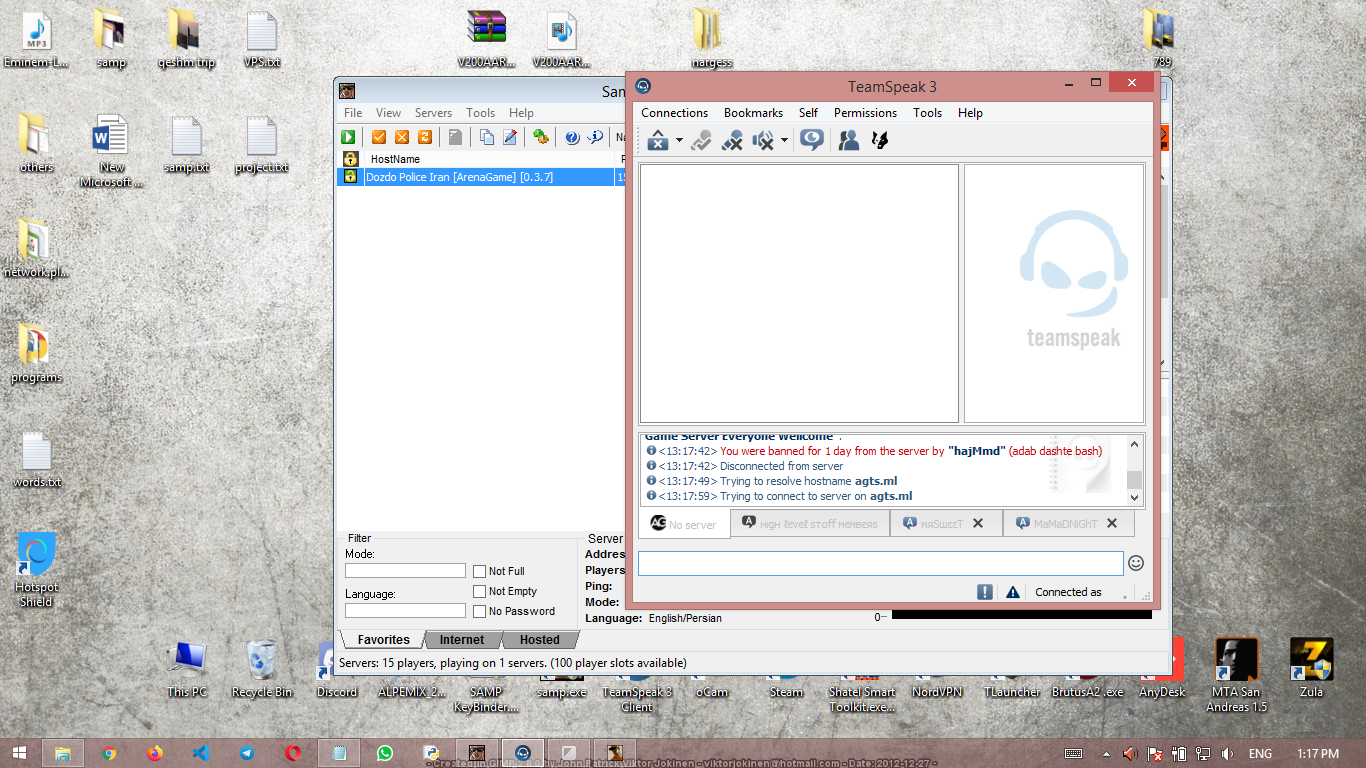This screenshot has height=768, width=1366.
Task: Click the blue exclamation status bar icon
Action: (x=985, y=592)
